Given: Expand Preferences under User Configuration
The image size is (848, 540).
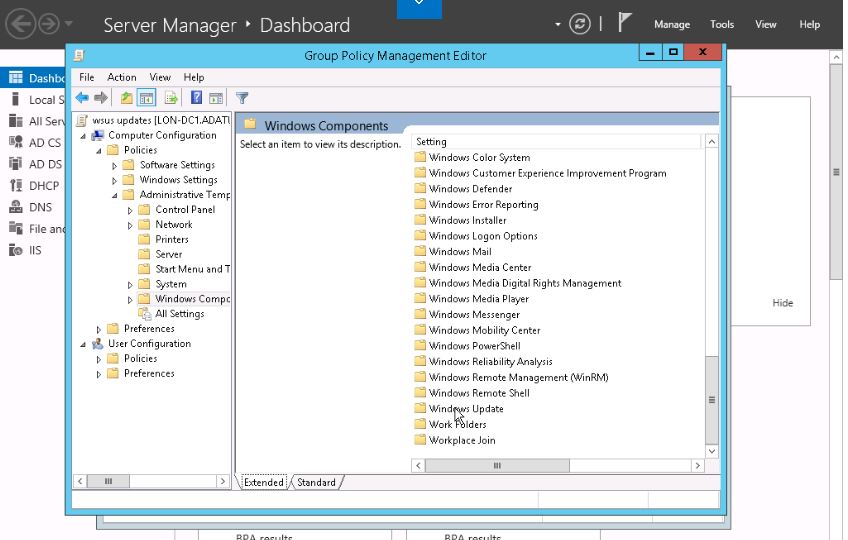Looking at the screenshot, I should click(x=99, y=374).
